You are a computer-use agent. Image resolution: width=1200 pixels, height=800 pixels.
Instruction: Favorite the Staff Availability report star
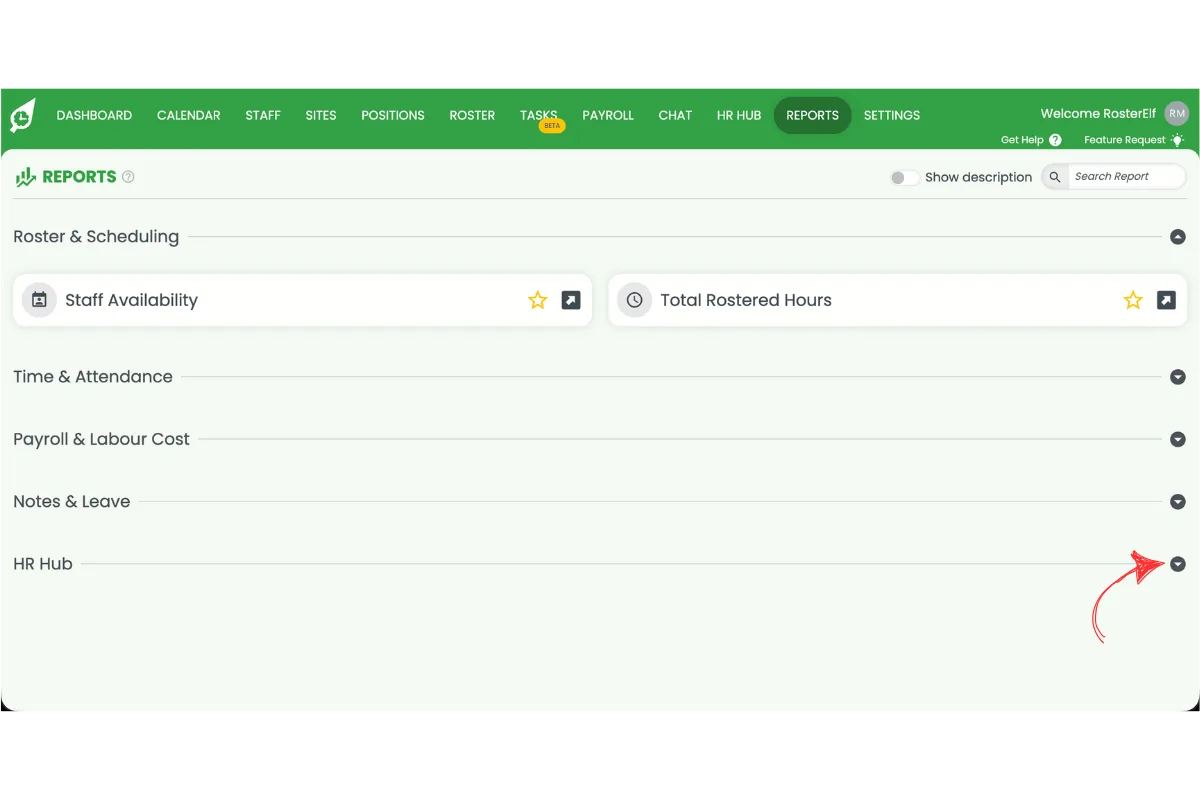click(538, 300)
